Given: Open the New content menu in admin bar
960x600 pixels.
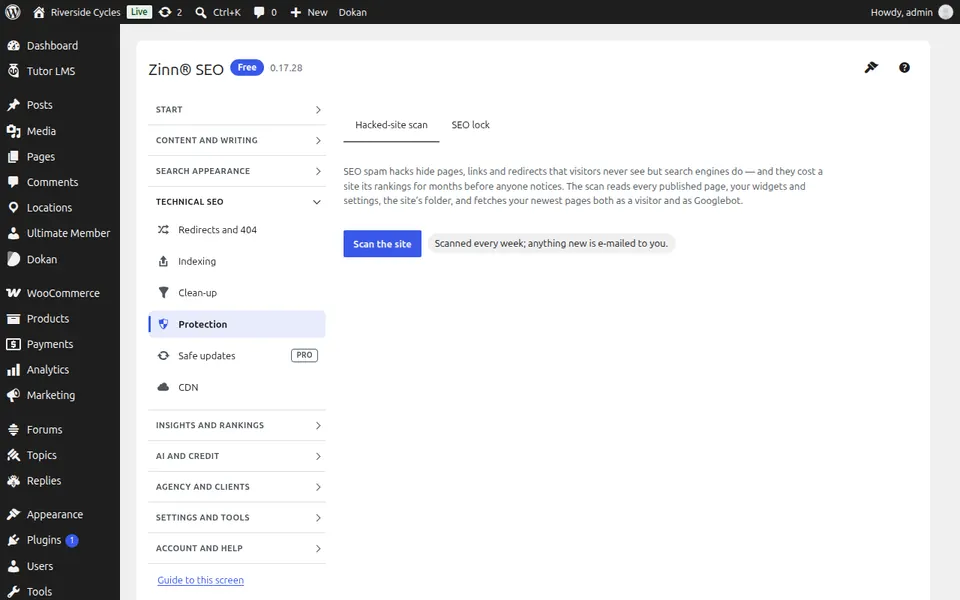Looking at the screenshot, I should pos(309,12).
